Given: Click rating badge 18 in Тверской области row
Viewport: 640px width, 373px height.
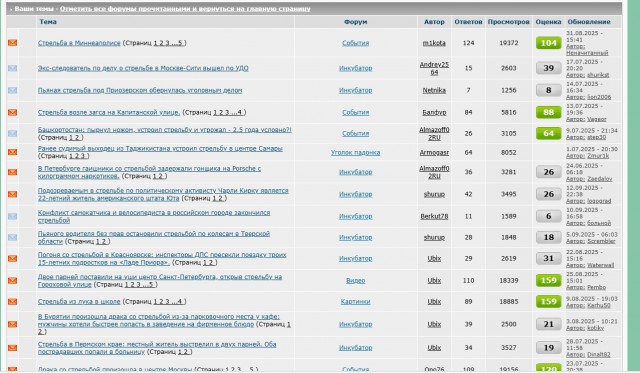Looking at the screenshot, I should click(x=549, y=237).
